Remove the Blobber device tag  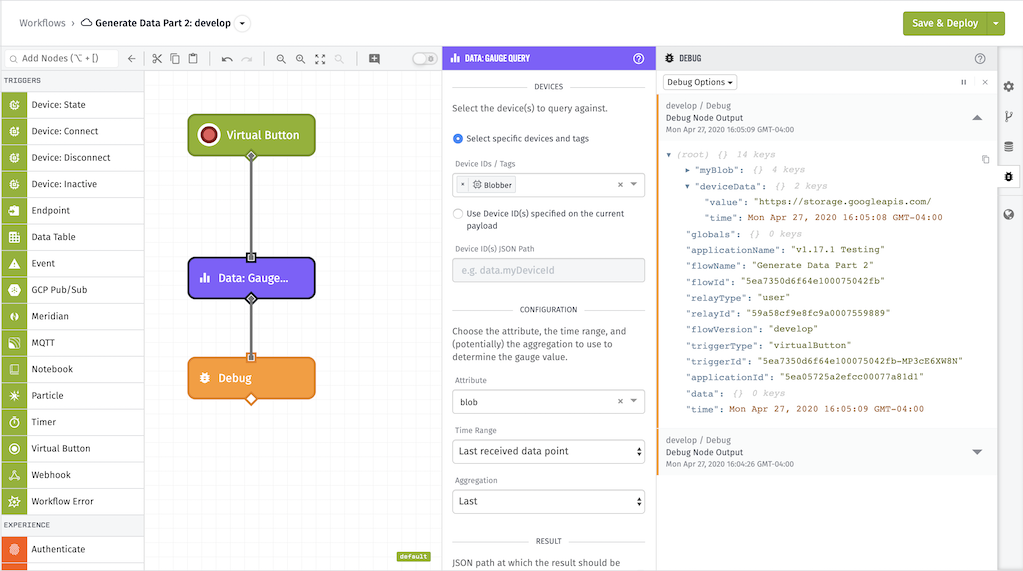(463, 185)
